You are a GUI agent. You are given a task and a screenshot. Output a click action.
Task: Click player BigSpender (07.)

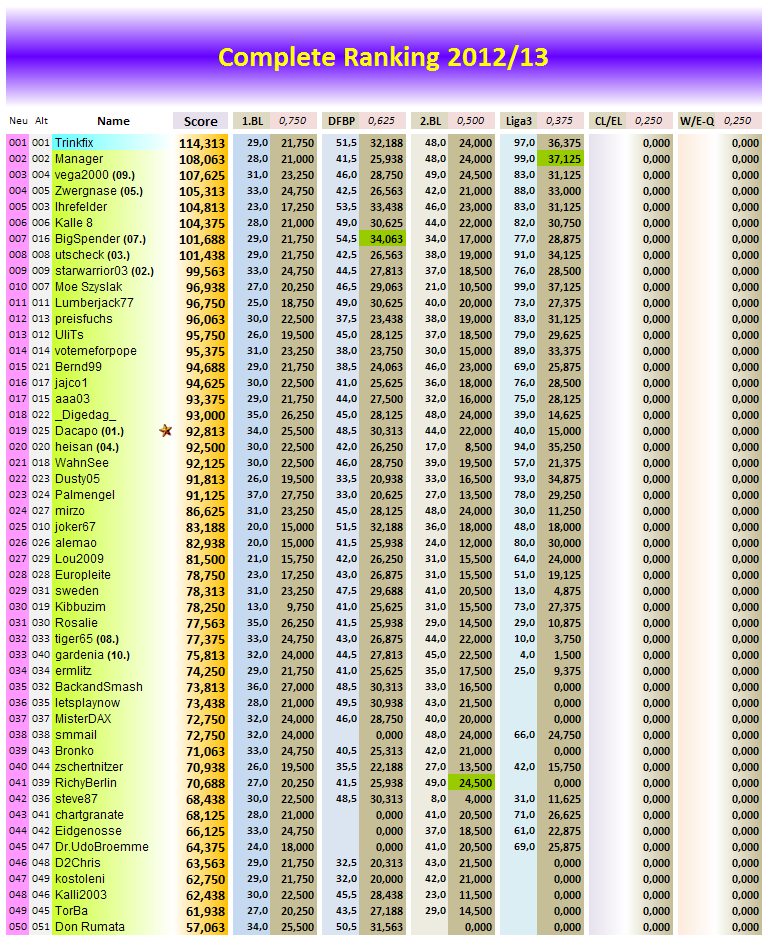tap(100, 239)
